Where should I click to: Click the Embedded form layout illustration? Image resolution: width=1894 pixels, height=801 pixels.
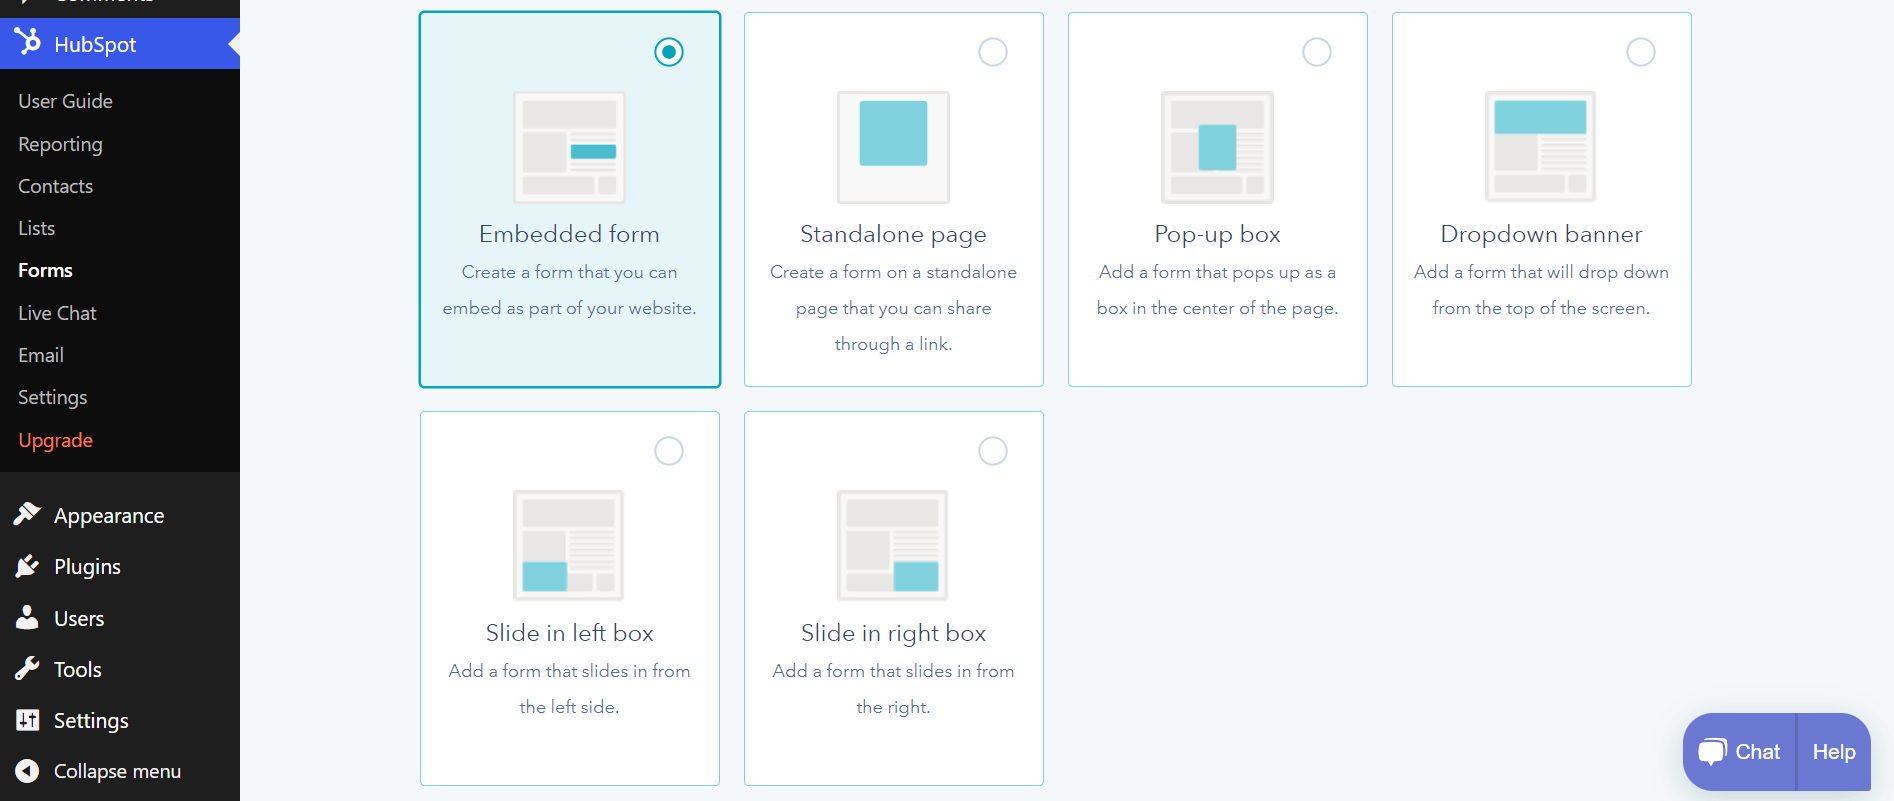pyautogui.click(x=569, y=147)
